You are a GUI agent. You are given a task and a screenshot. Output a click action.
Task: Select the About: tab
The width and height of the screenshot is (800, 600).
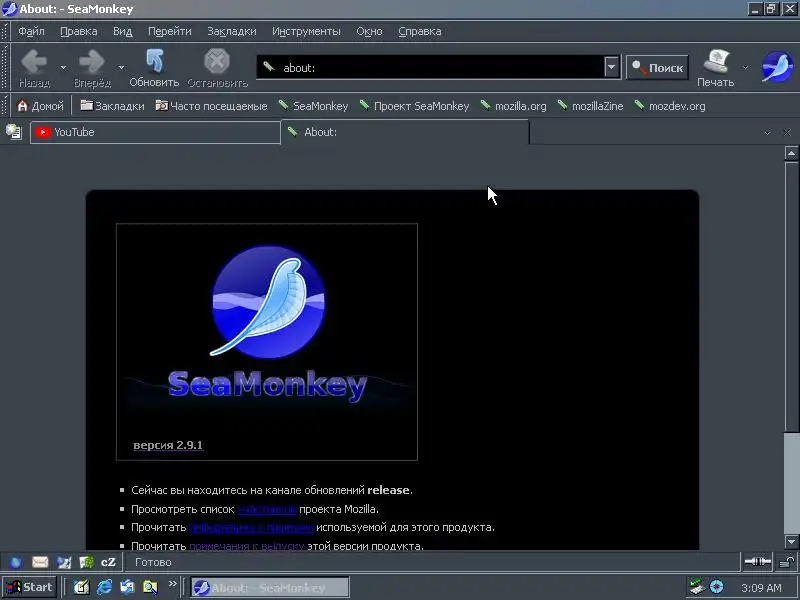[405, 132]
